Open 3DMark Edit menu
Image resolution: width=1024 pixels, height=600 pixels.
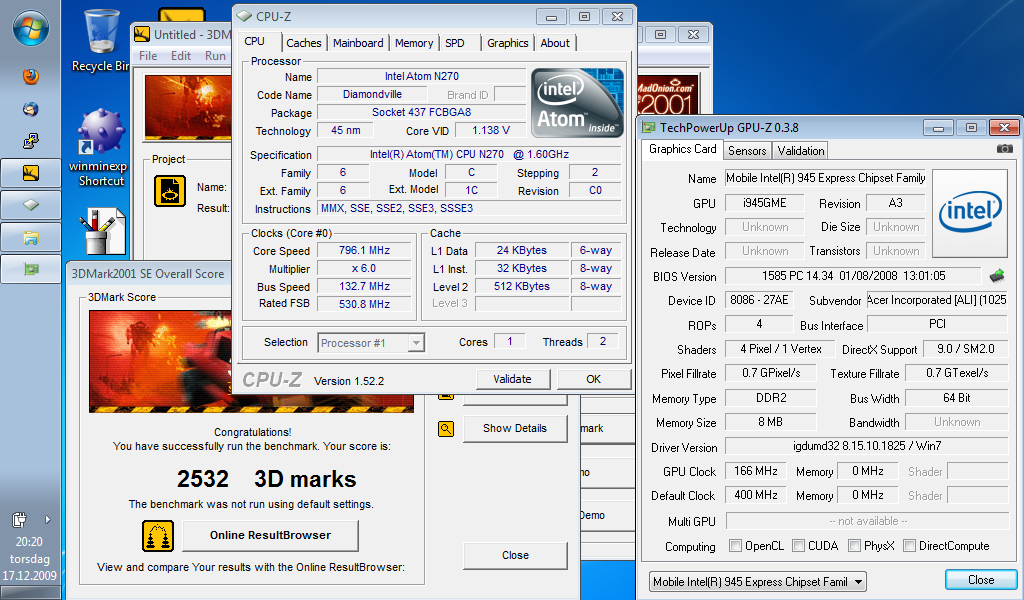pyautogui.click(x=181, y=55)
